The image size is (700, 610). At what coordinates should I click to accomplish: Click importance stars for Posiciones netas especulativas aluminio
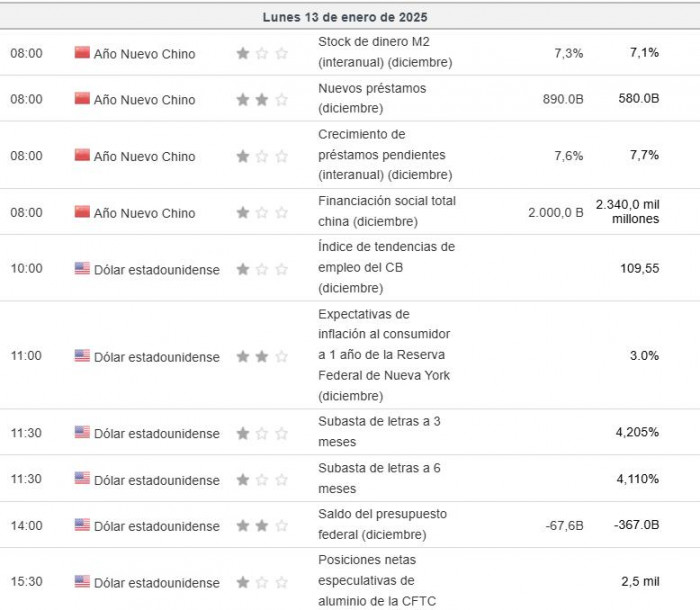[x=262, y=582]
